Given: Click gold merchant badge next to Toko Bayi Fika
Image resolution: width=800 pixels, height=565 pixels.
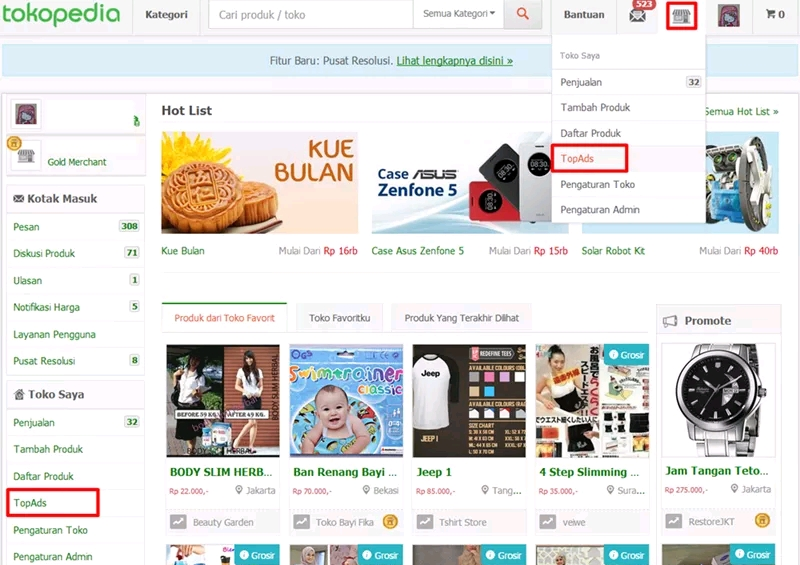Looking at the screenshot, I should click(x=390, y=522).
